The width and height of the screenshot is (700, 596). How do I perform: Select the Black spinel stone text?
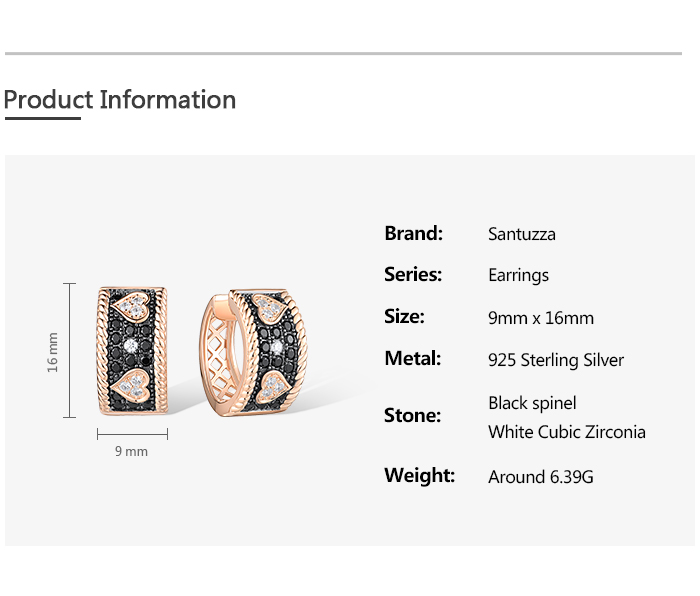click(532, 403)
